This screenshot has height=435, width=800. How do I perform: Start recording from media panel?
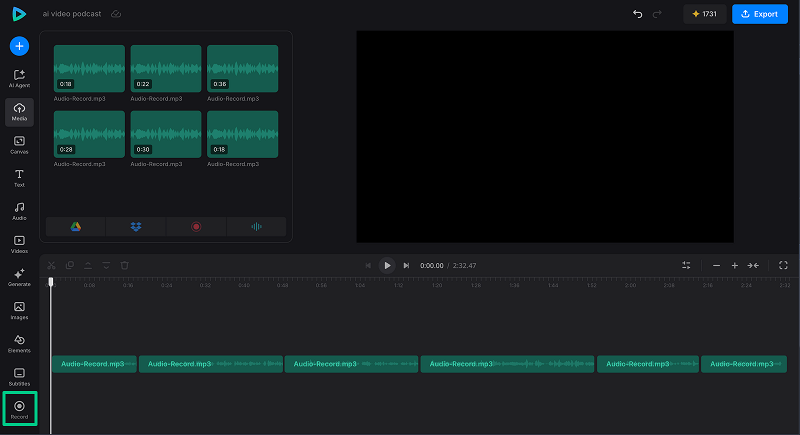(196, 226)
